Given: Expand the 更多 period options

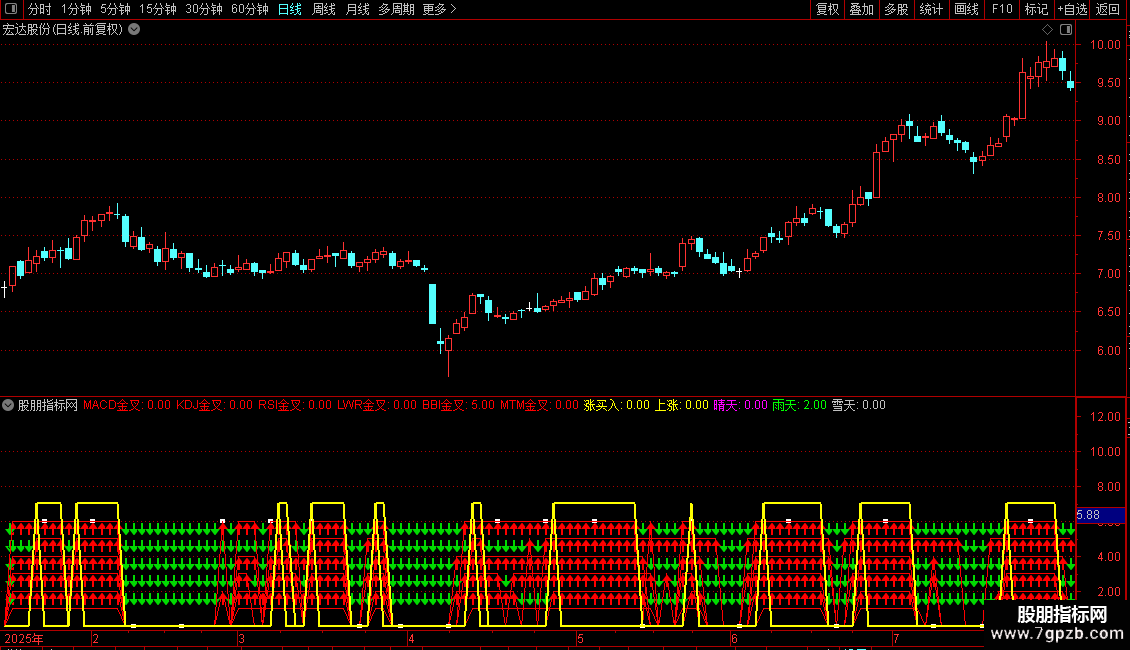Looking at the screenshot, I should (x=440, y=9).
